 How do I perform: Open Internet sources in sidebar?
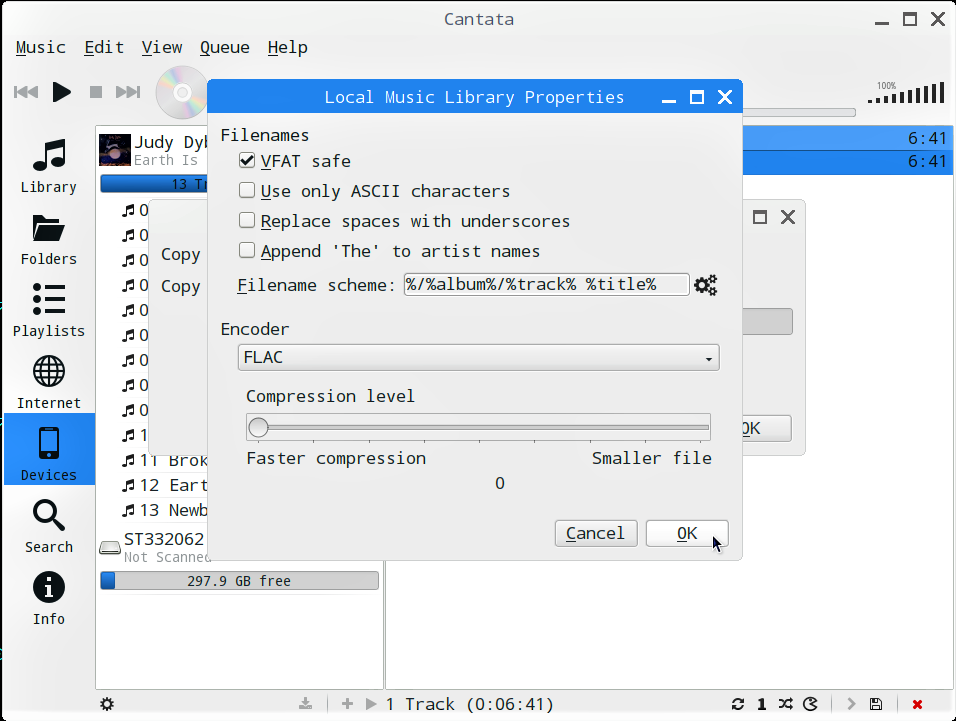coord(49,382)
